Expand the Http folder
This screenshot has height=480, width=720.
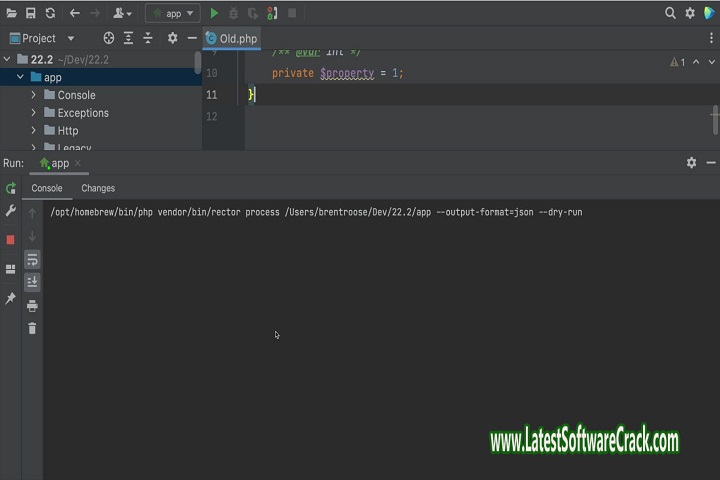click(x=34, y=130)
